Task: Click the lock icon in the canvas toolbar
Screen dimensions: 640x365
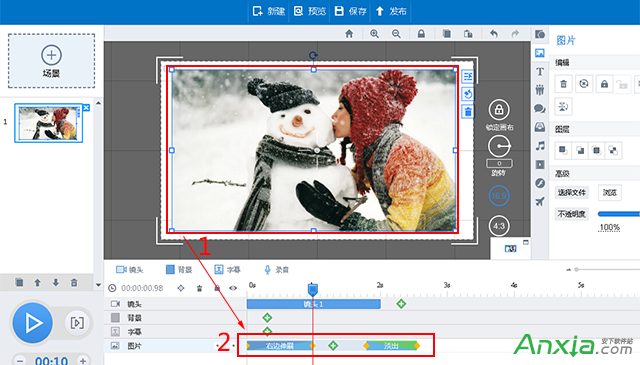Action: 421,33
